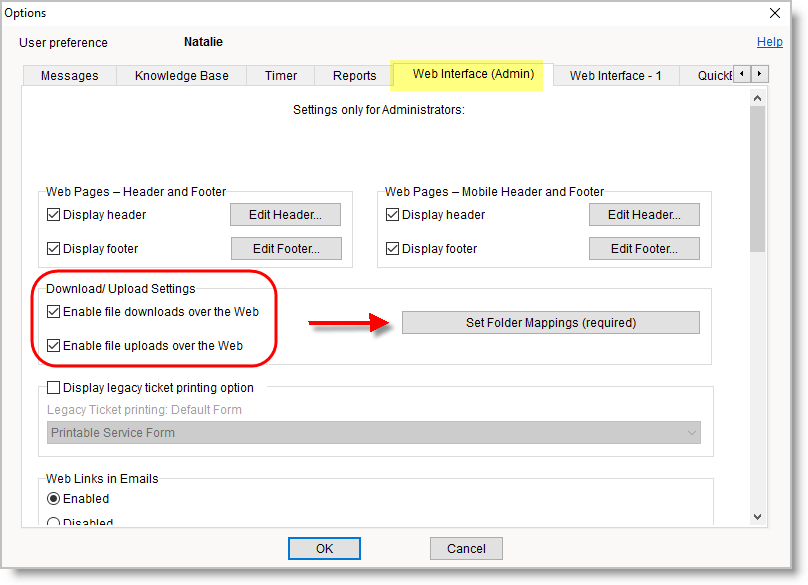
Task: Click Edit Header for Mobile pages
Action: (643, 215)
